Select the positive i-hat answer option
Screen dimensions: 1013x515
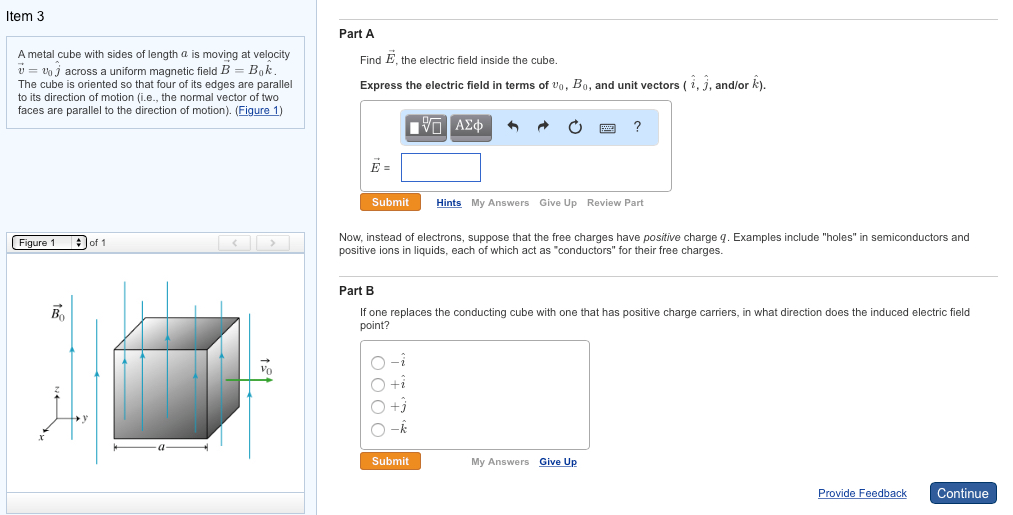tap(378, 385)
